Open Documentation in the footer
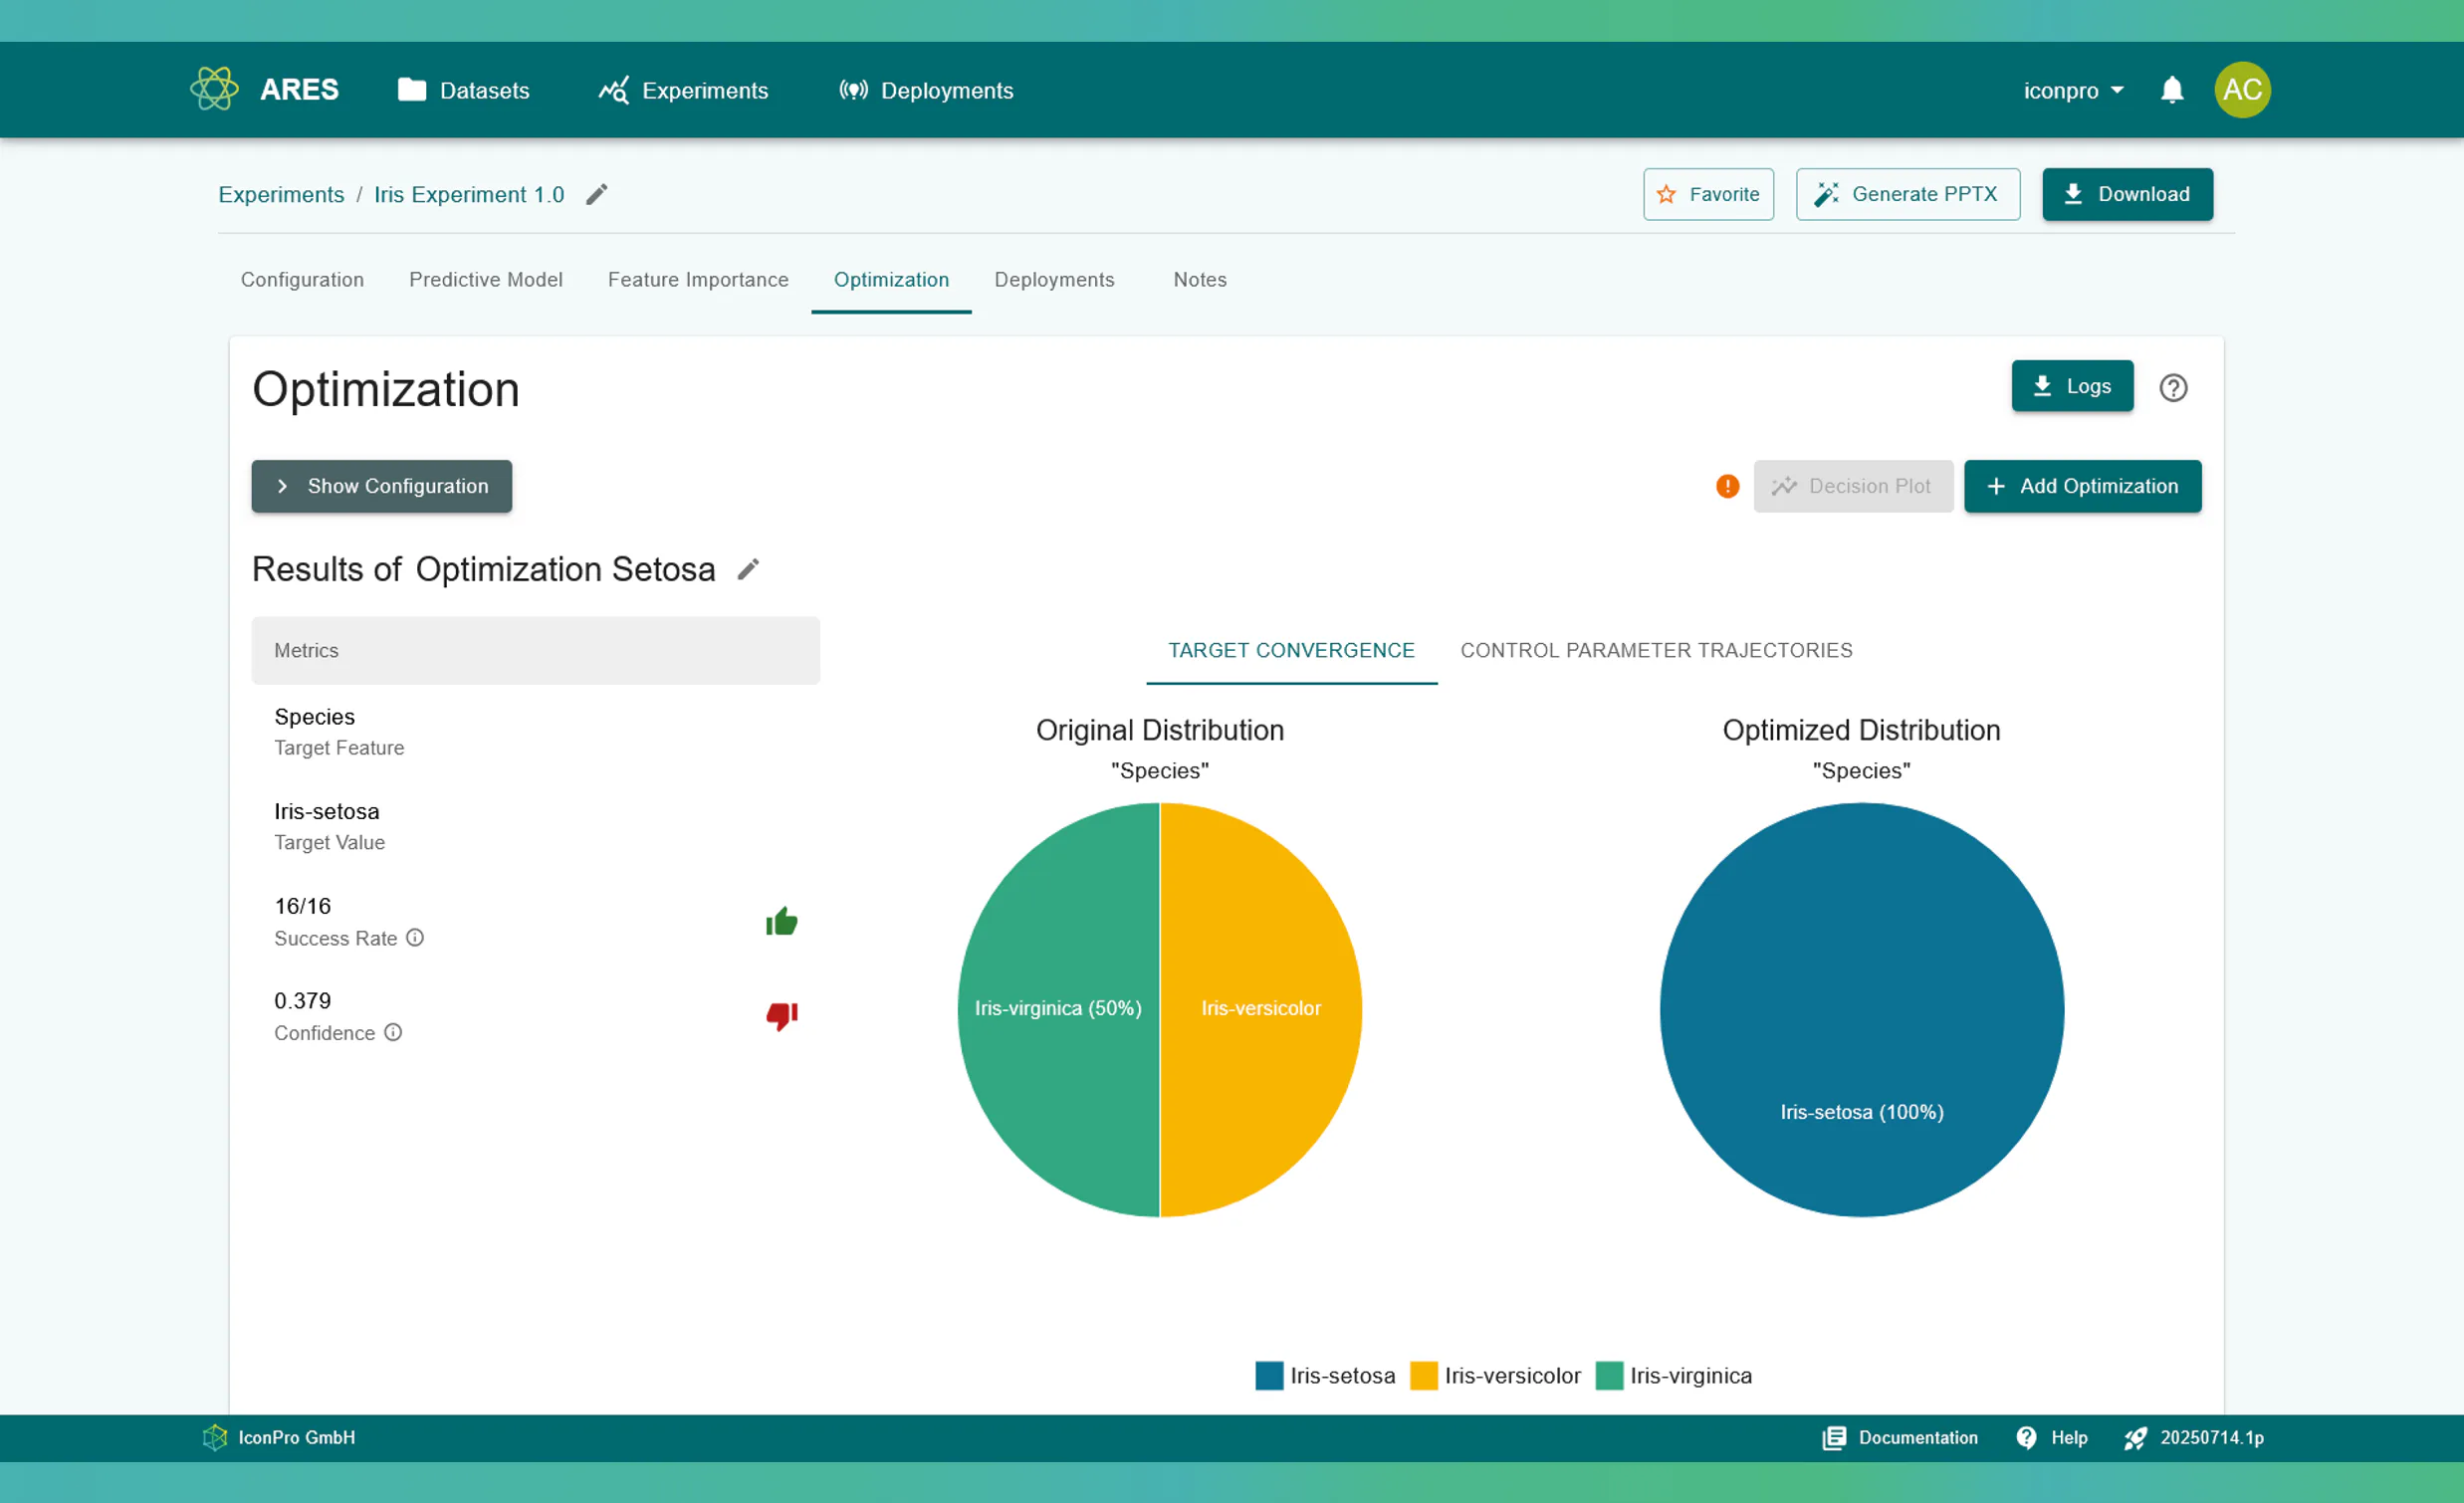This screenshot has width=2464, height=1503. 1900,1437
